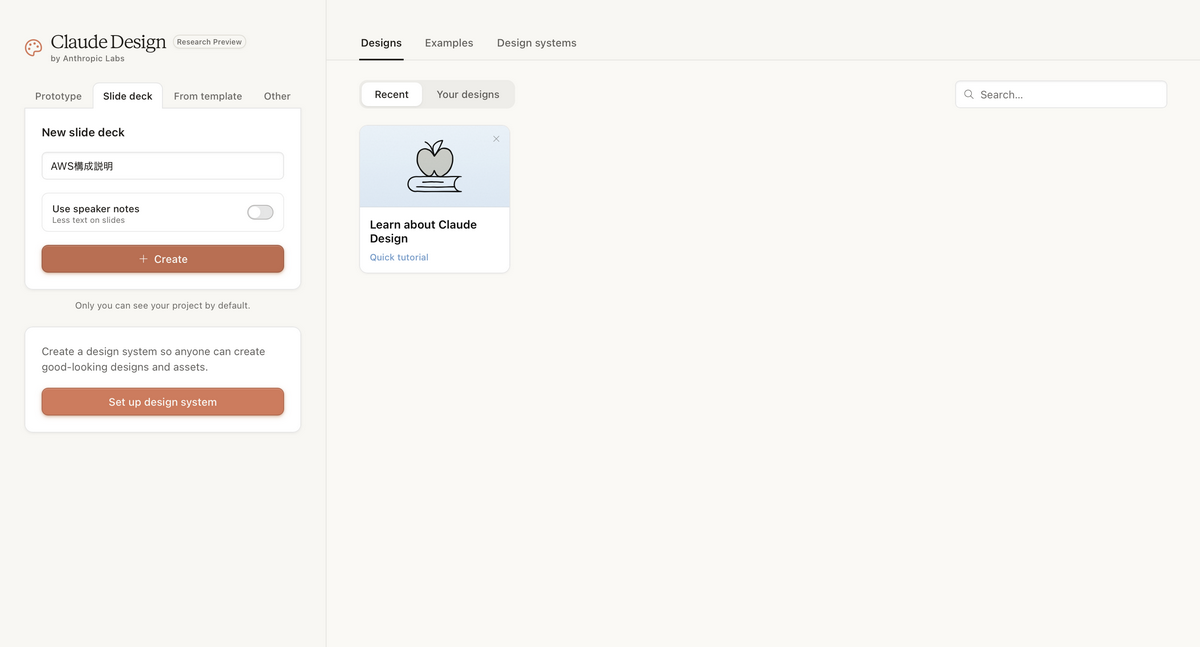The image size is (1200, 647).
Task: Focus the Search designs field
Action: pyautogui.click(x=1061, y=94)
